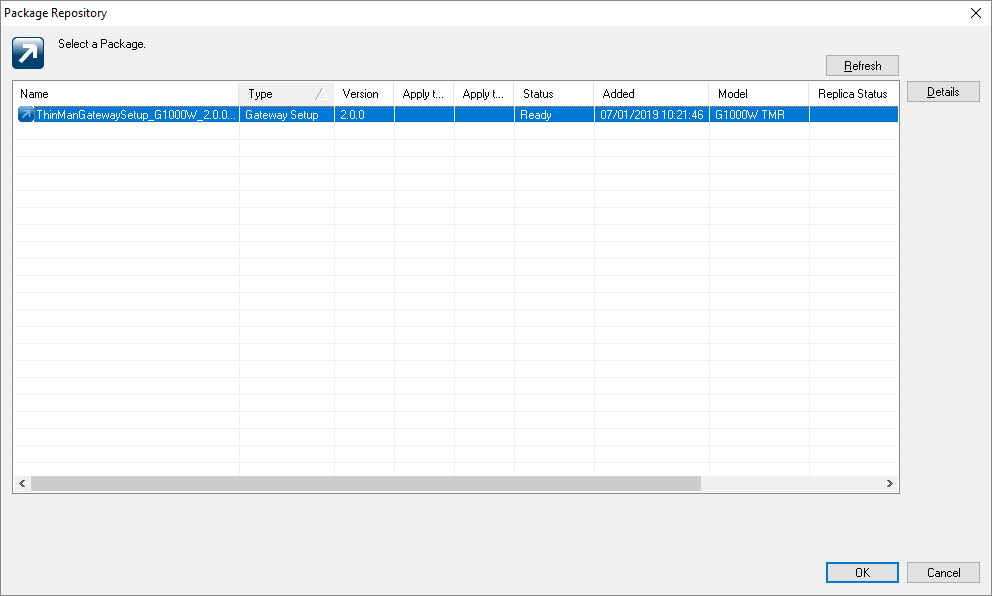Close the Package Repository window
992x596 pixels.
[x=976, y=13]
